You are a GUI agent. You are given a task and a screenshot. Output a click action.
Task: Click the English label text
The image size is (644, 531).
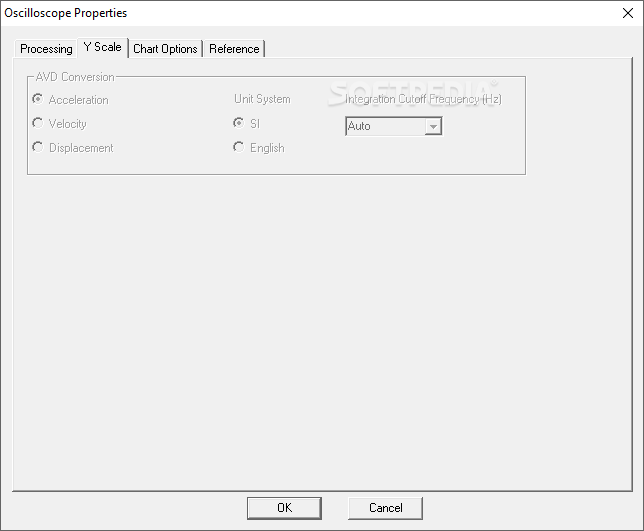click(x=267, y=148)
